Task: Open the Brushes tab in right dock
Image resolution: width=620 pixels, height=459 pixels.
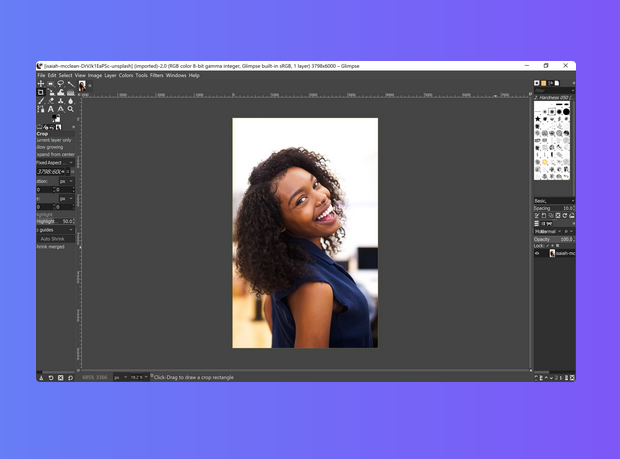Action: pos(537,83)
